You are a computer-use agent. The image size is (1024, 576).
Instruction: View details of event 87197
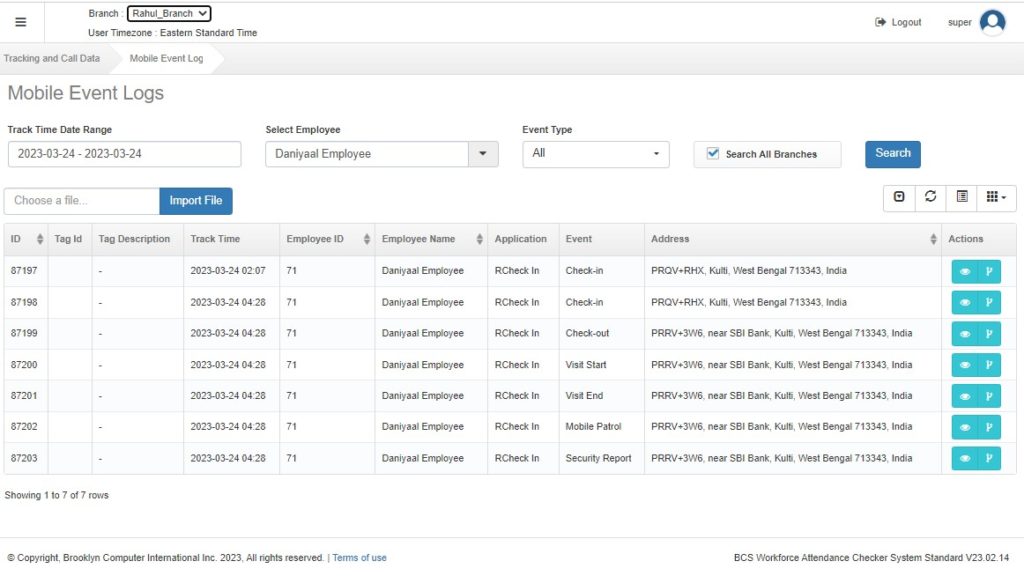coord(964,271)
